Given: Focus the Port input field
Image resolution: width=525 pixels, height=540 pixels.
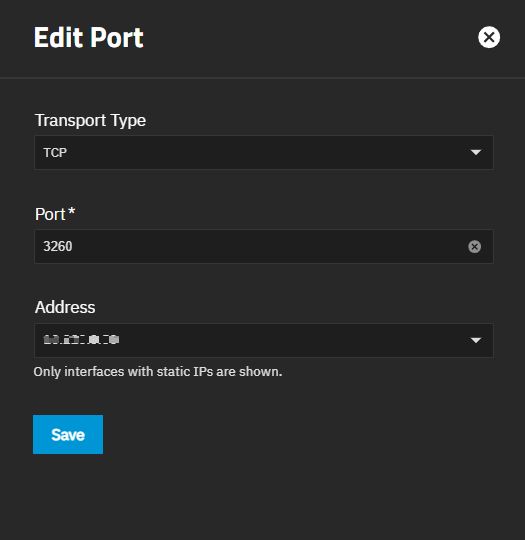Looking at the screenshot, I should (264, 247).
